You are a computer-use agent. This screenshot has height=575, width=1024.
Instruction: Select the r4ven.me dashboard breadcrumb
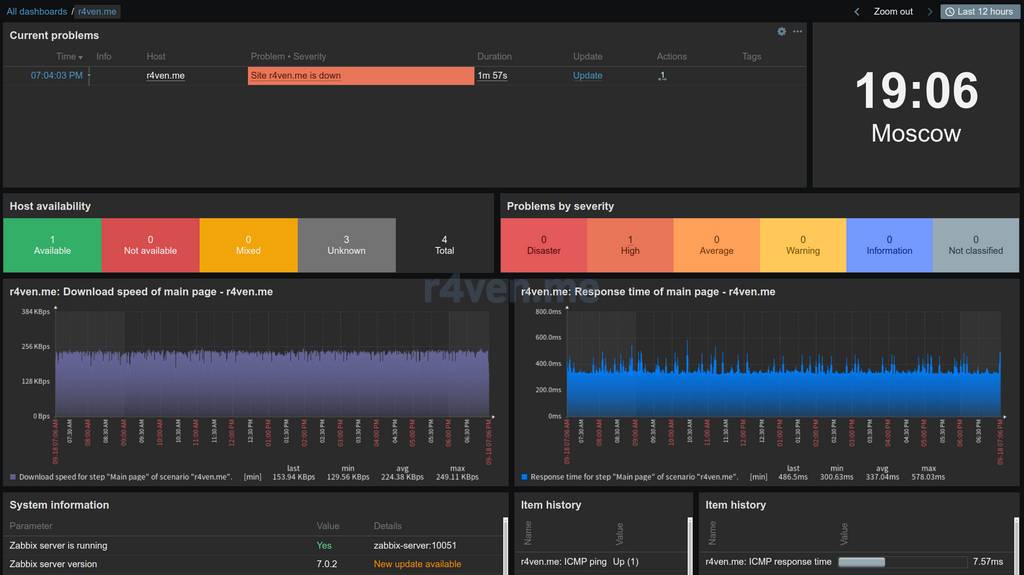pos(97,12)
